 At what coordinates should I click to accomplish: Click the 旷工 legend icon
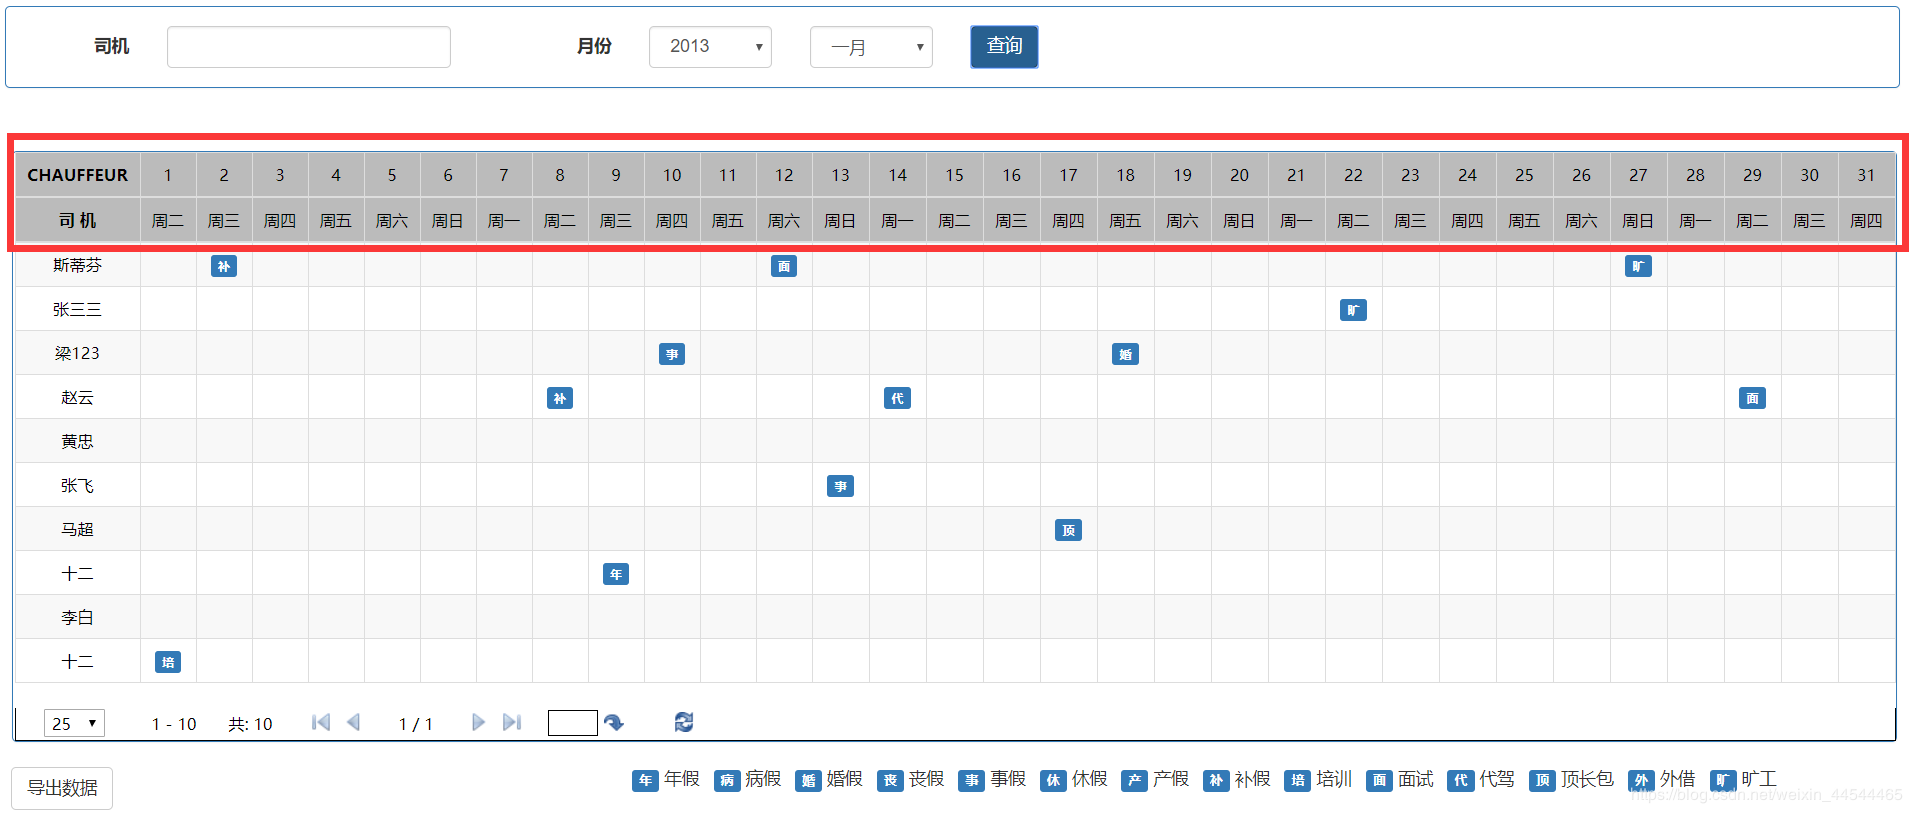point(1723,780)
